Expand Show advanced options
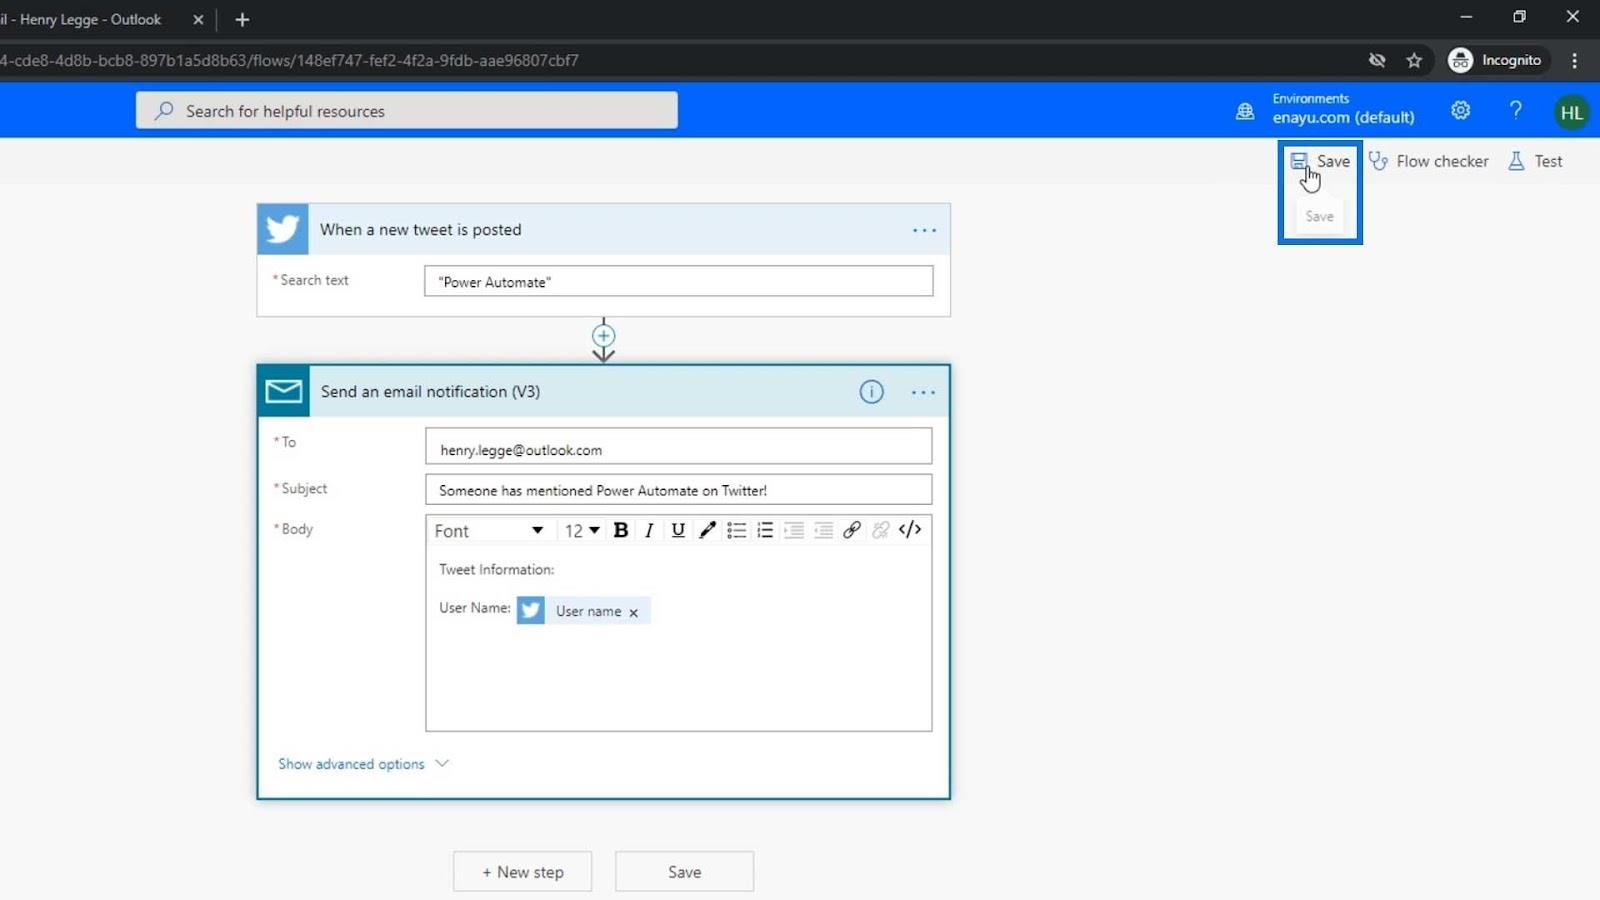Screen dimensions: 1600x900 pyautogui.click(x=363, y=764)
